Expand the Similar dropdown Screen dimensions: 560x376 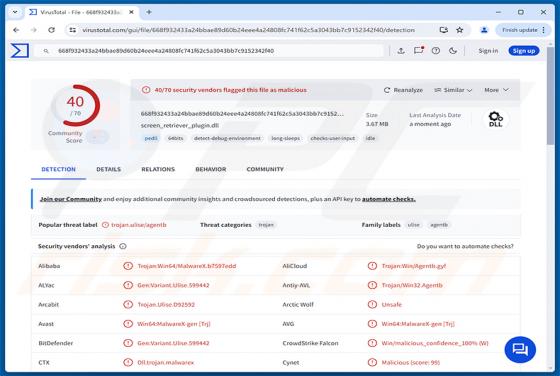tap(453, 90)
